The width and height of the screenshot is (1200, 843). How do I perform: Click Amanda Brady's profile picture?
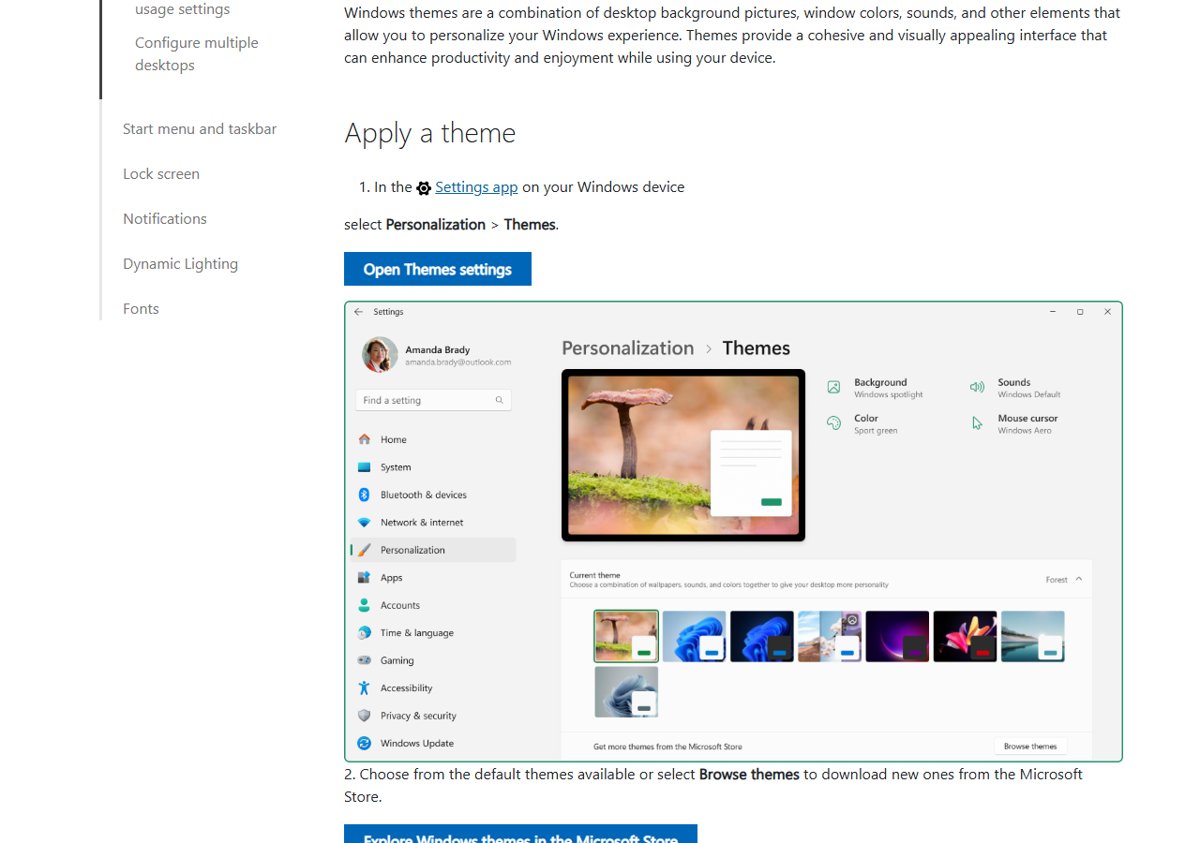click(x=380, y=355)
